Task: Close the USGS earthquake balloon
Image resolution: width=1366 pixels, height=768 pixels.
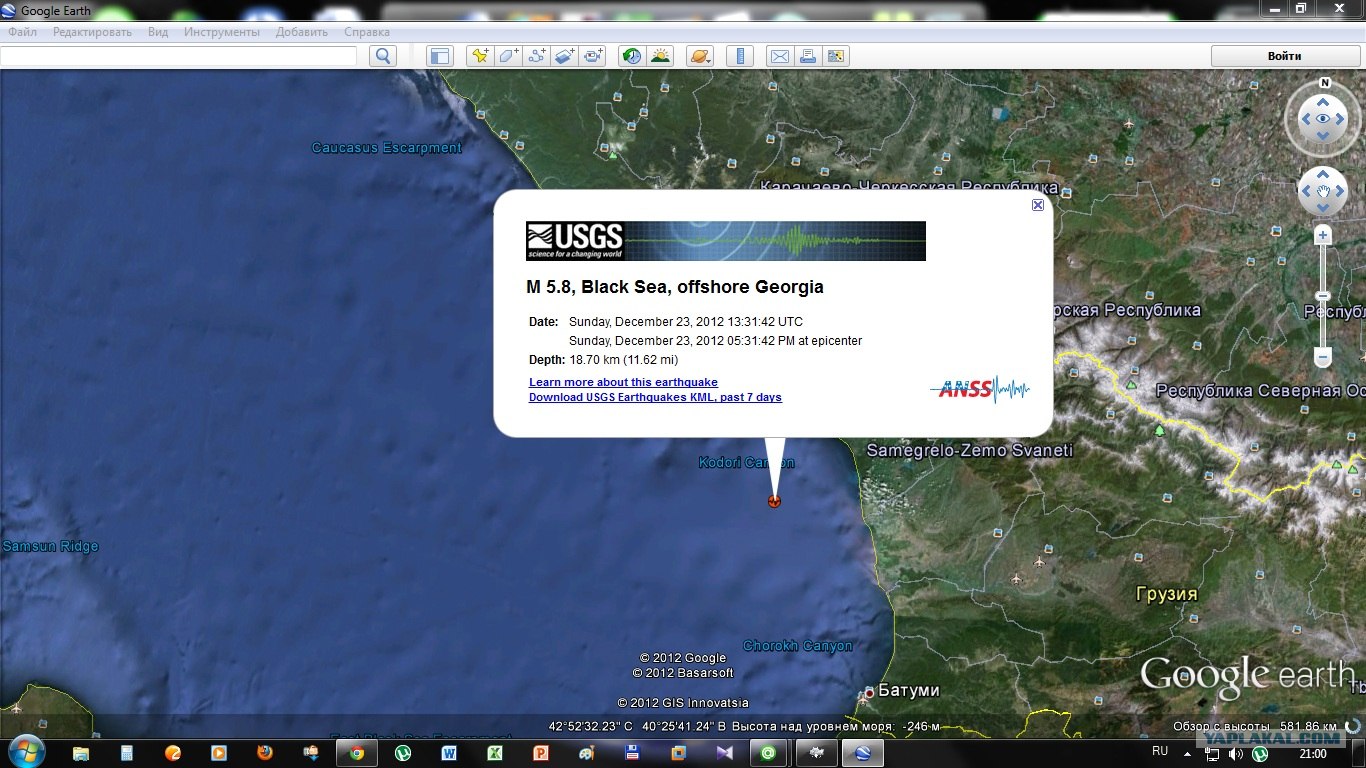Action: pos(1038,205)
